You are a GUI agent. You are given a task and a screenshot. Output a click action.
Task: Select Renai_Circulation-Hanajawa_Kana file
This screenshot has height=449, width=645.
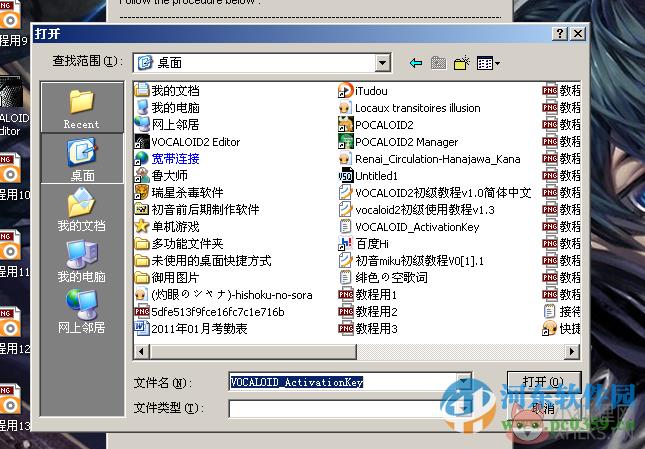[429, 159]
